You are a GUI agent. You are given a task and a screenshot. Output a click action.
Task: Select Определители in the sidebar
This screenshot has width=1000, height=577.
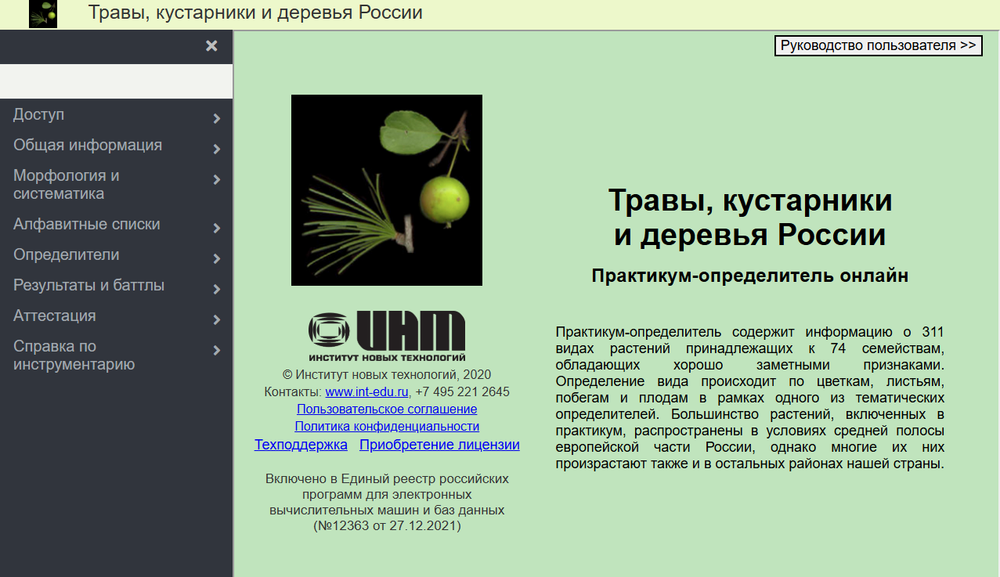66,254
